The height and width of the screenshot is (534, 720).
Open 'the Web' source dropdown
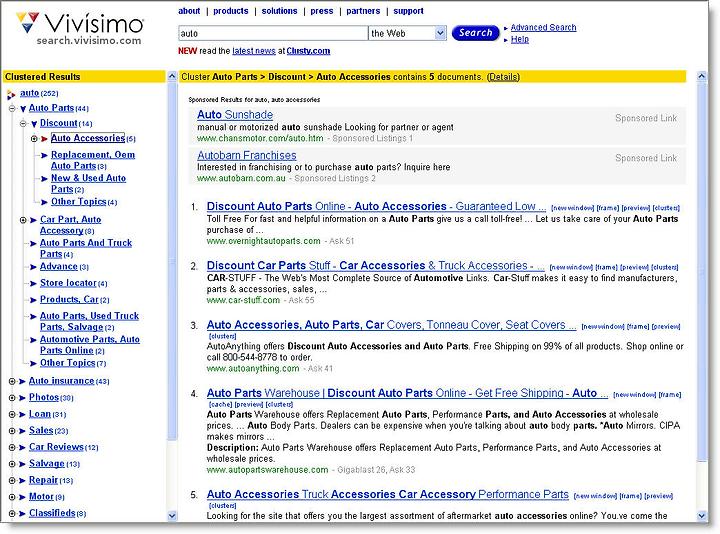pos(407,33)
